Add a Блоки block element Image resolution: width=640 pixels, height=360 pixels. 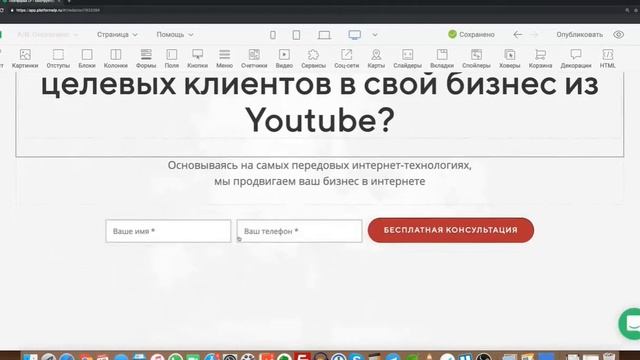pyautogui.click(x=87, y=58)
